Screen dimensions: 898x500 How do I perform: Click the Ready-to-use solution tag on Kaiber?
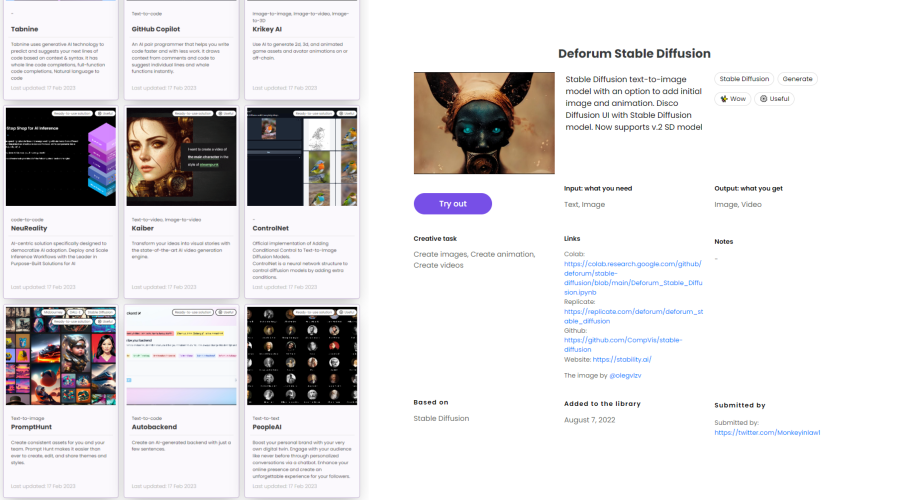tap(193, 113)
